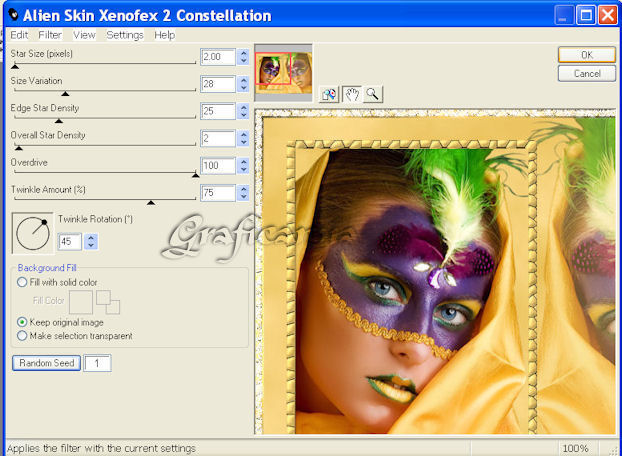This screenshot has width=622, height=456.
Task: Click the Show Original preview toggle icon
Action: click(x=329, y=94)
